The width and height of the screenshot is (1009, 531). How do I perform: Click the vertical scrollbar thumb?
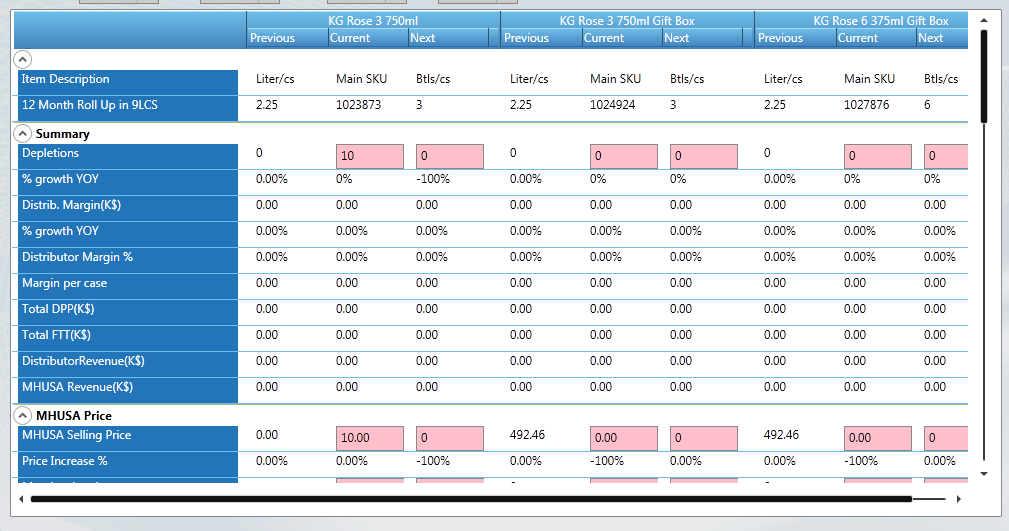click(x=984, y=76)
